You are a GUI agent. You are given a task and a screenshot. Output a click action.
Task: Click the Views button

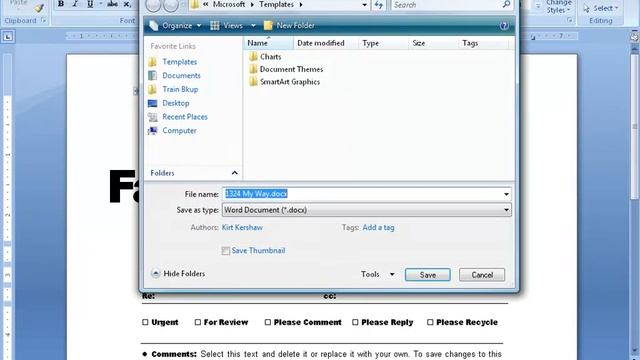pyautogui.click(x=227, y=26)
